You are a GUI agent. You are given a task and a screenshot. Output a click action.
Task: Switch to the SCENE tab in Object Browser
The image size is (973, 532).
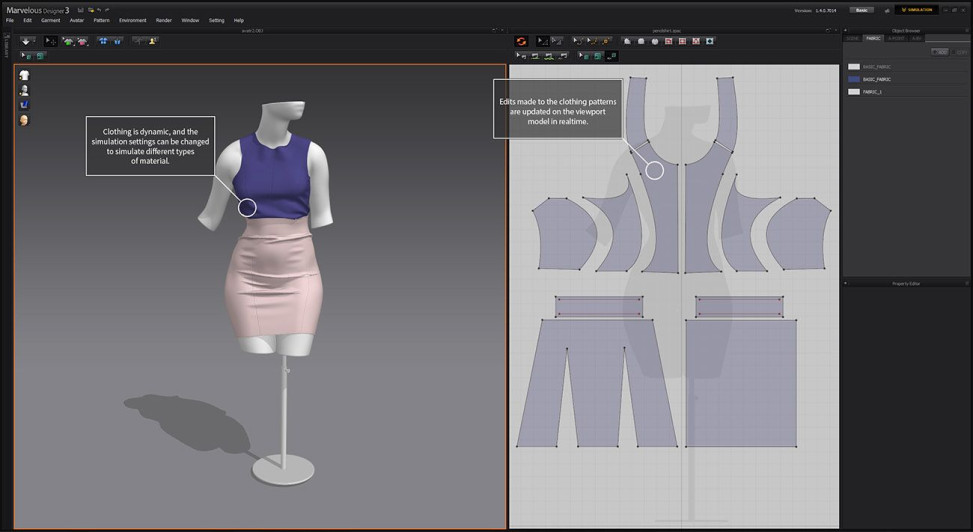click(853, 38)
